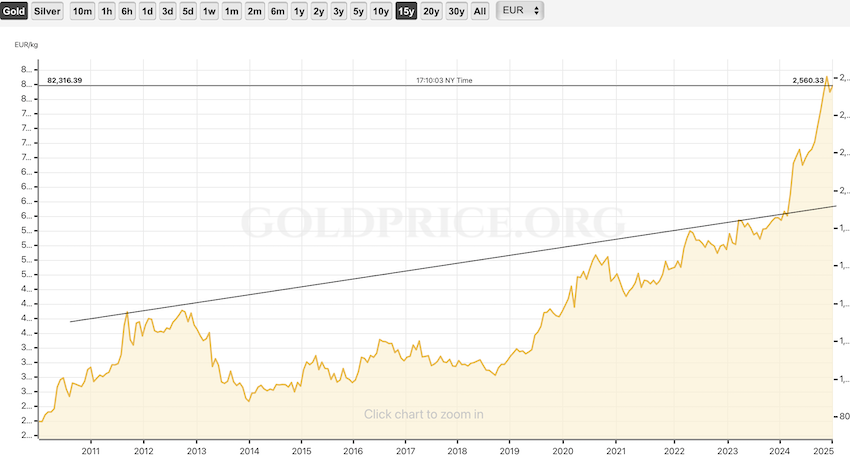Click the 2014 x-axis label
The image size is (850, 464).
click(249, 451)
